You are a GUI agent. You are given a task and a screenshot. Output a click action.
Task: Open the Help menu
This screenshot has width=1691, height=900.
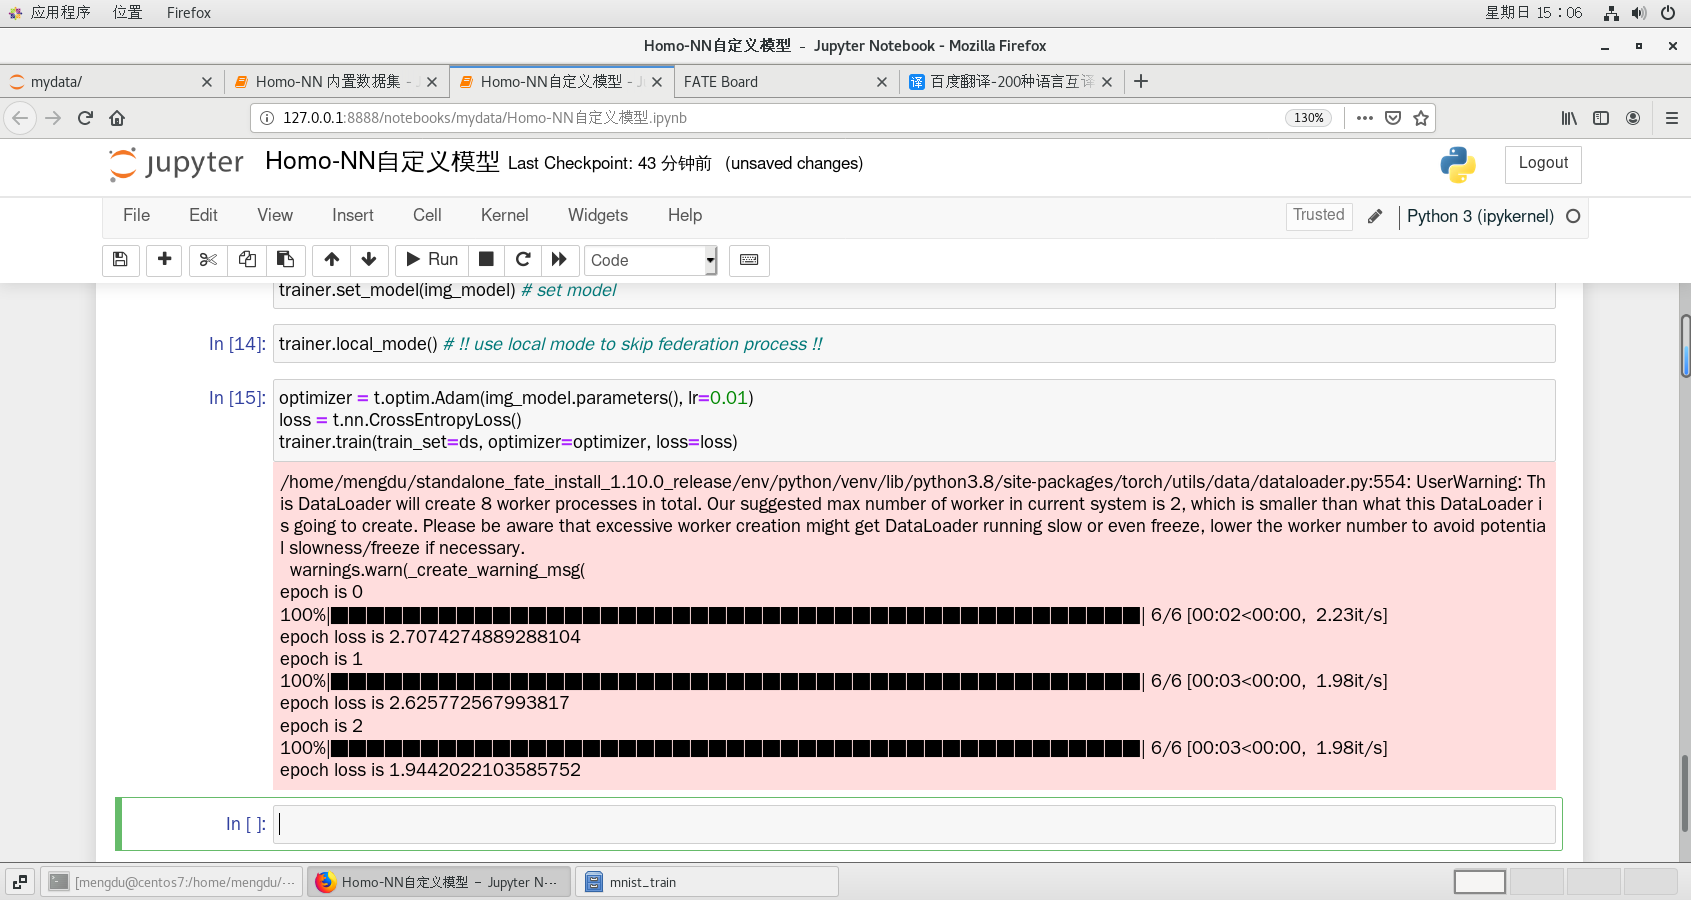coord(685,215)
